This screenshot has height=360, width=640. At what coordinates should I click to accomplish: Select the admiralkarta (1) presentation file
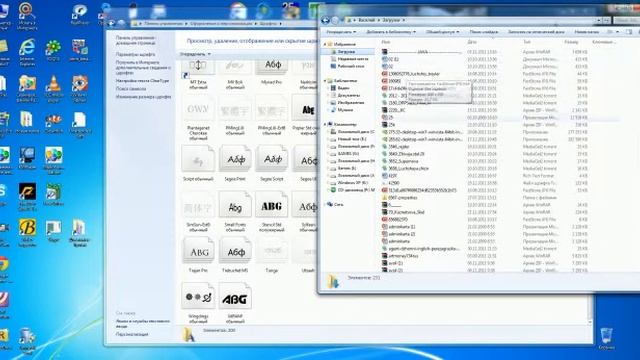point(398,227)
